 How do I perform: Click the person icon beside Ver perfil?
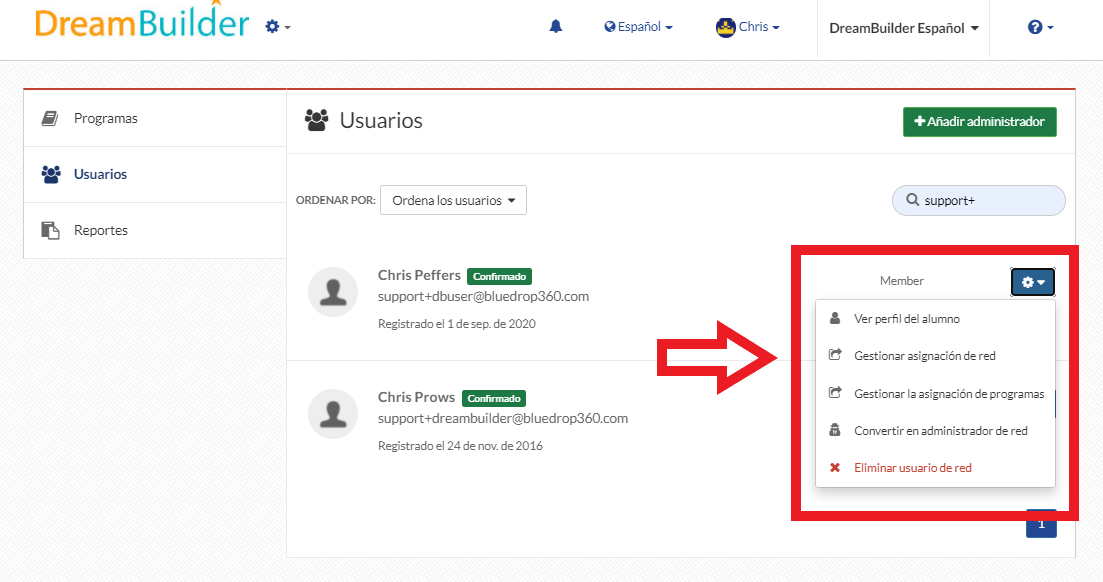click(835, 318)
